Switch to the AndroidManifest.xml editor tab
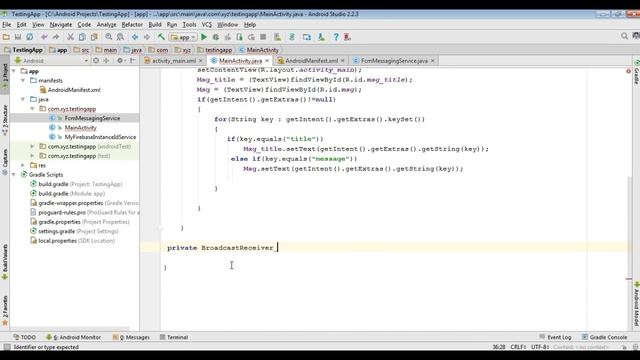 point(311,60)
